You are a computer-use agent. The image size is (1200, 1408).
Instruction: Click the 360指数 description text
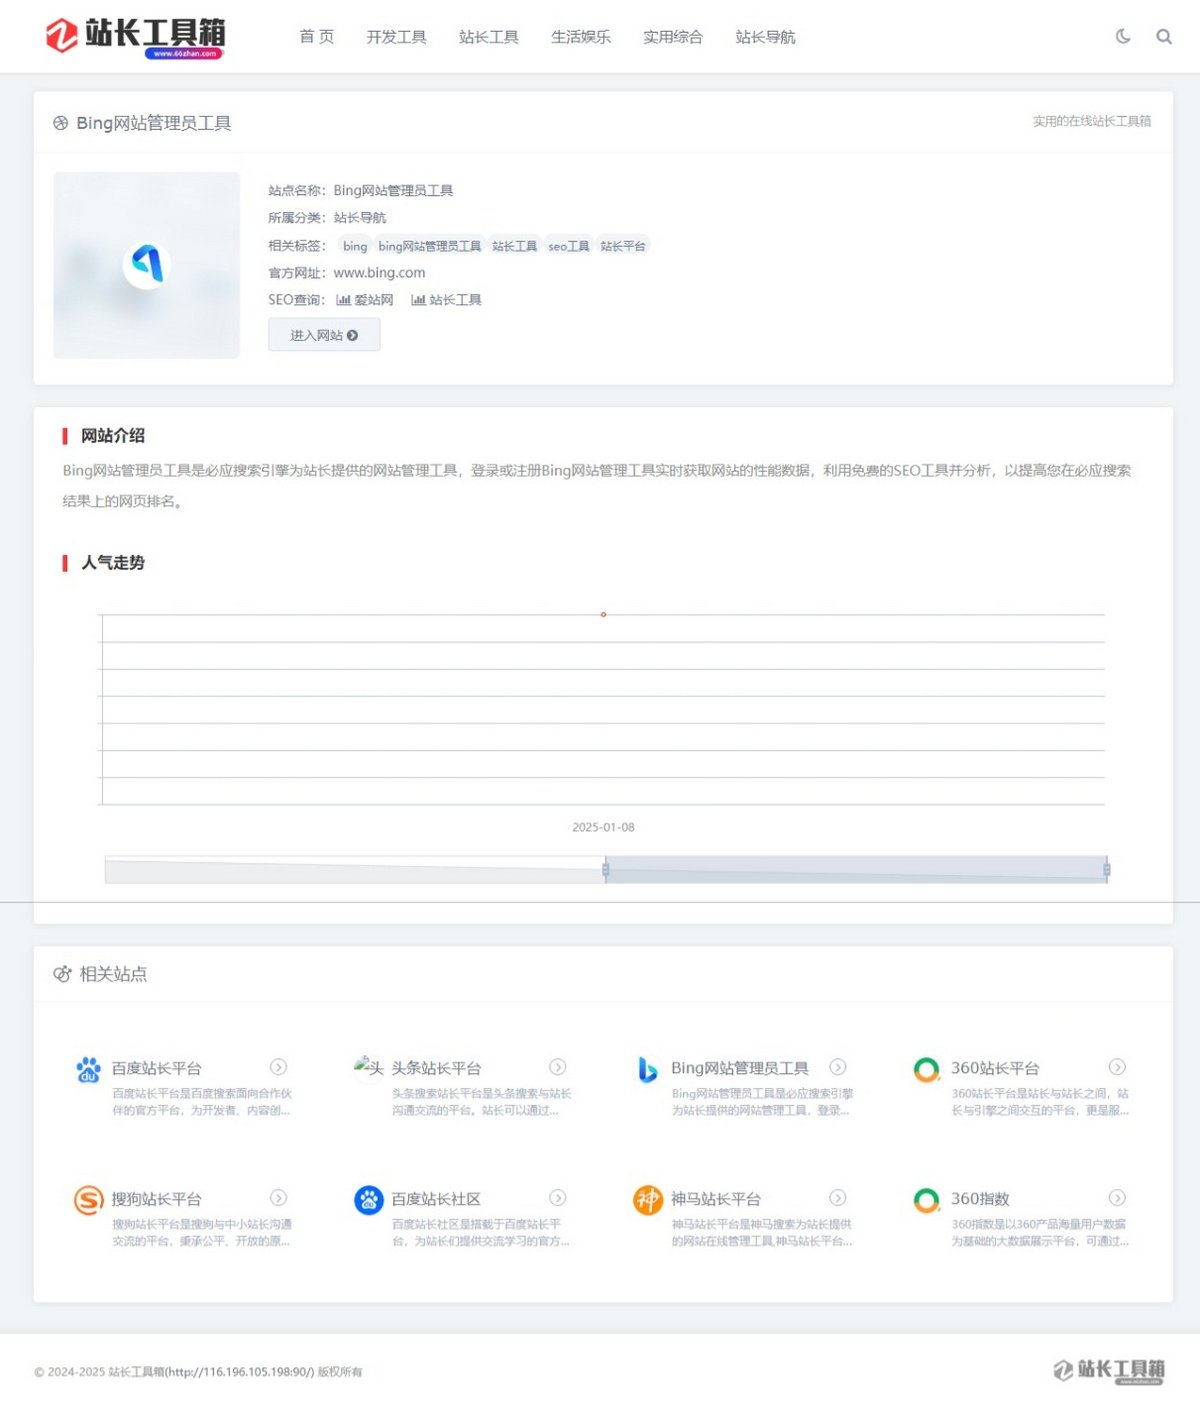click(1040, 1233)
